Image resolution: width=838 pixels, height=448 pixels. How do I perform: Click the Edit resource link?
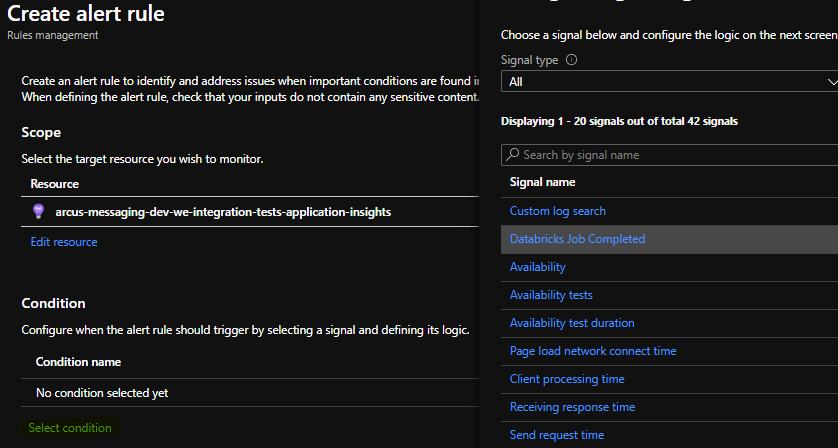click(64, 242)
